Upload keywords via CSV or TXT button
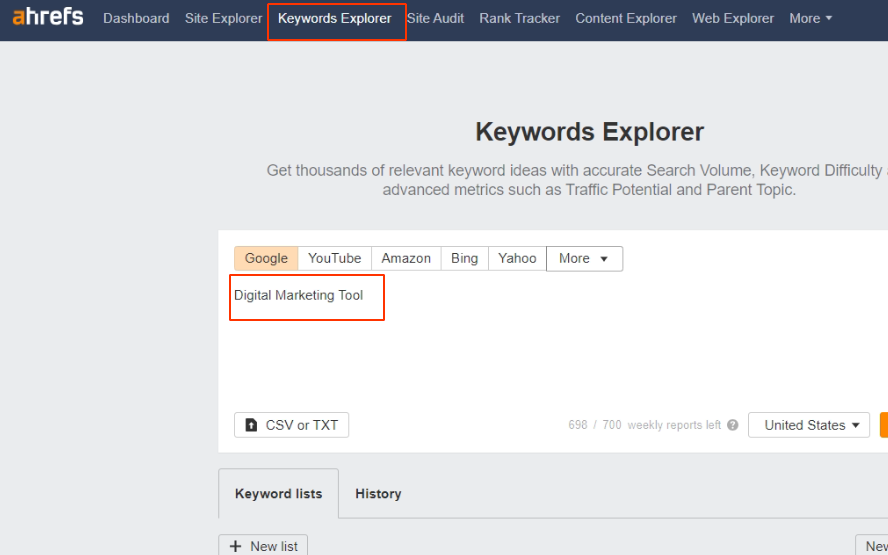This screenshot has height=555, width=888. 291,425
